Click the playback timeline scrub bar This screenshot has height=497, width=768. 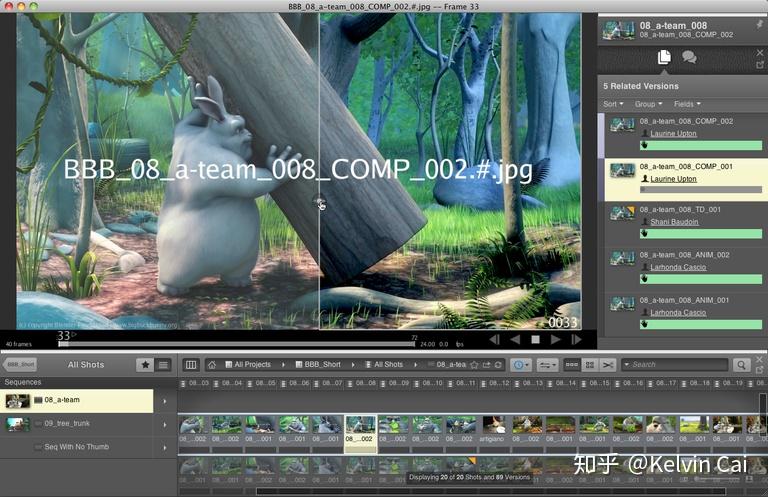(x=237, y=344)
